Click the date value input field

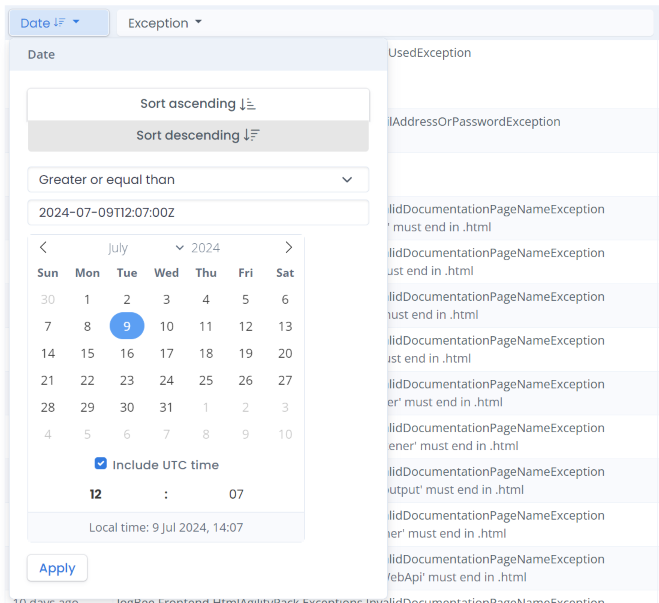(197, 212)
